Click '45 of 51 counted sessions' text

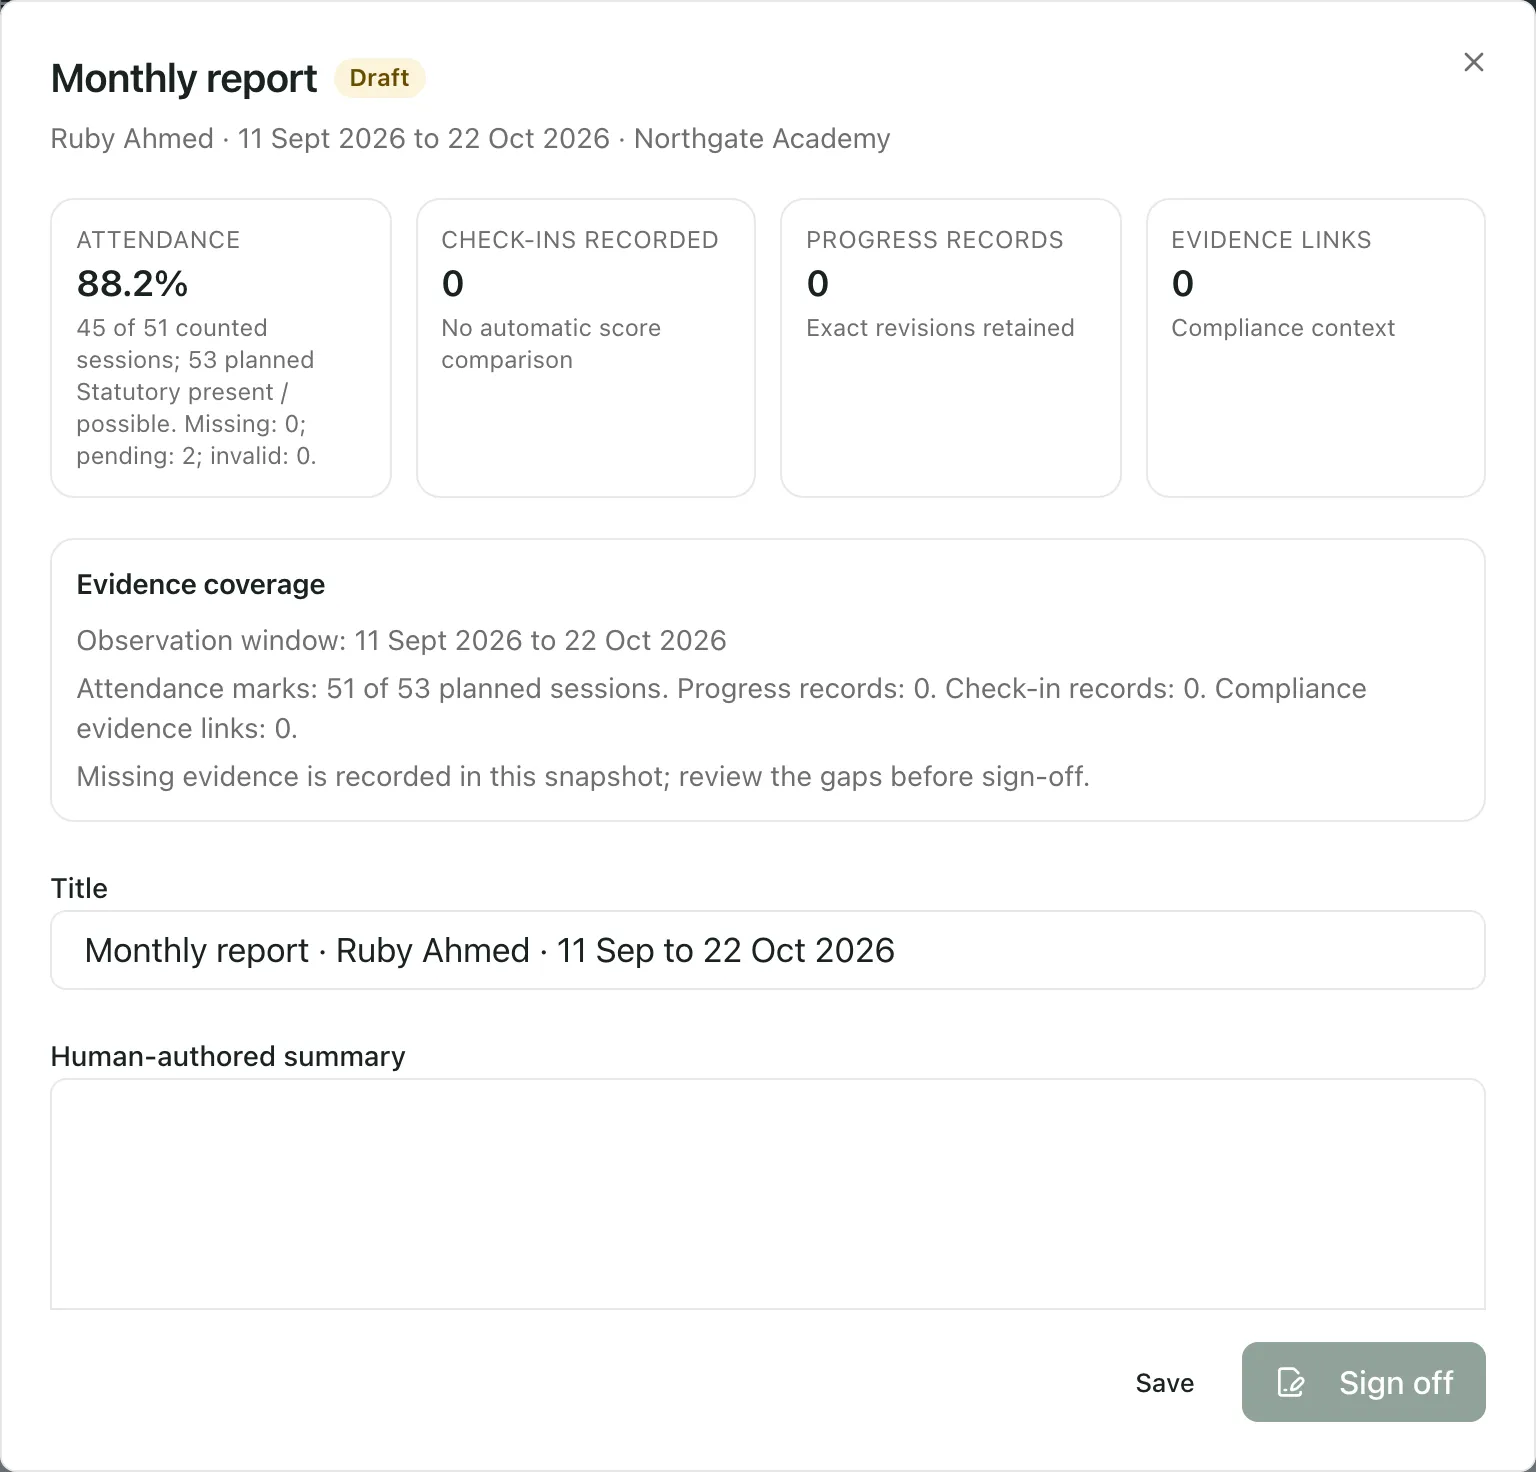[172, 344]
